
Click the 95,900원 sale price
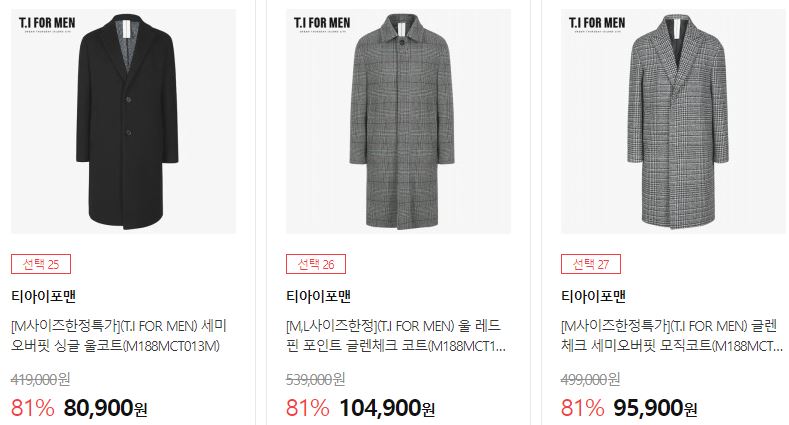655,408
